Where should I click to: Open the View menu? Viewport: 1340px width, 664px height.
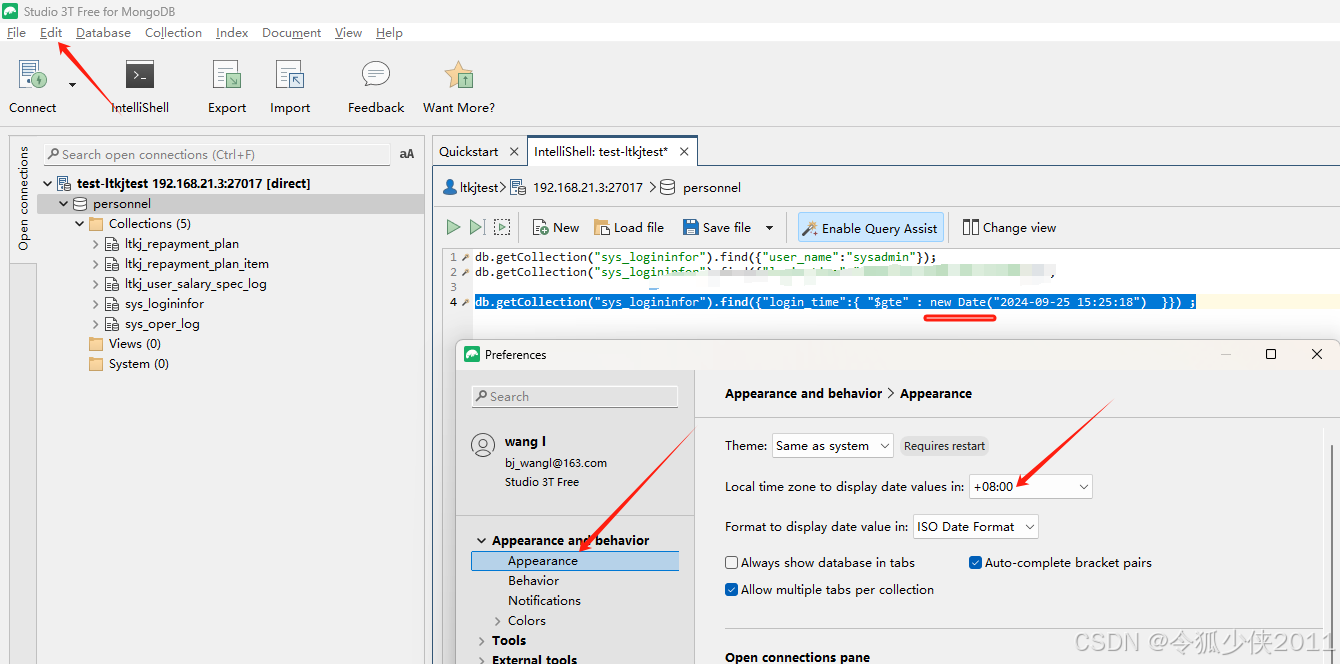[x=348, y=32]
